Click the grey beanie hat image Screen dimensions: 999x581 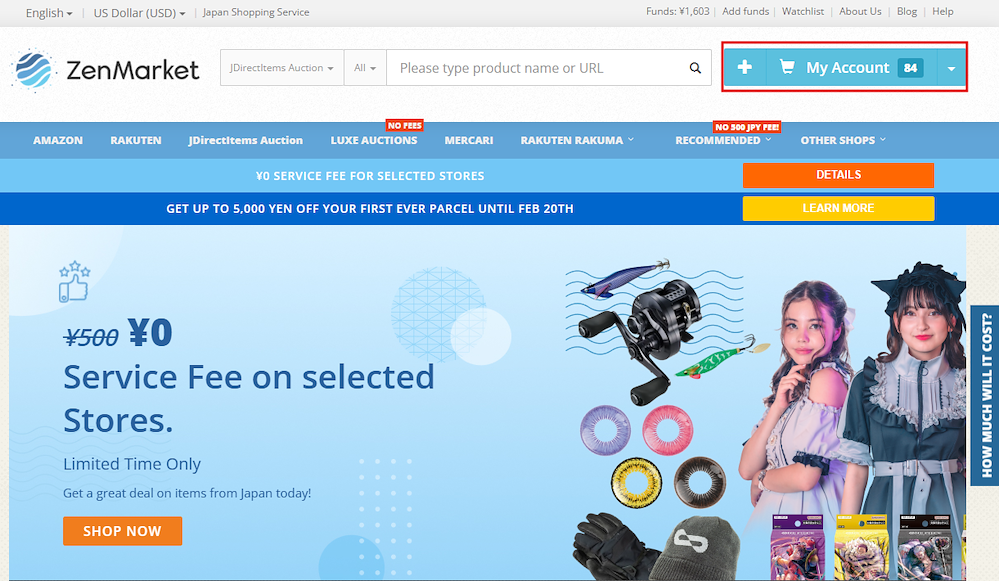(x=694, y=549)
